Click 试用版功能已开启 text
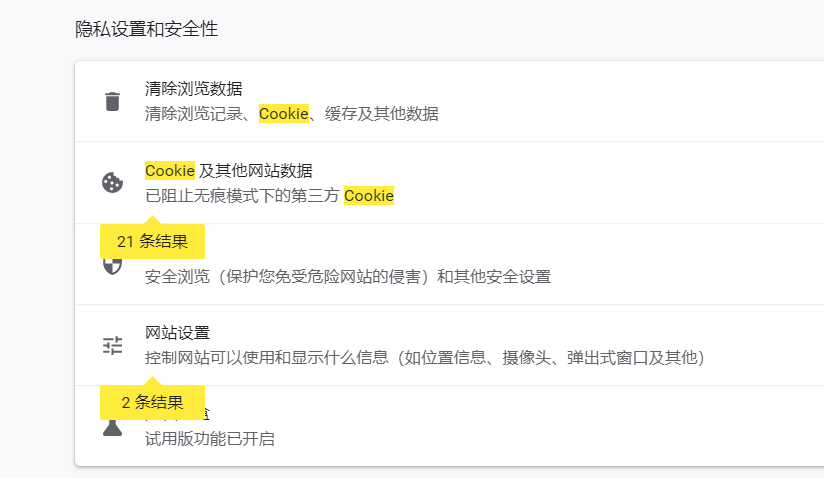Viewport: 824px width, 478px height. pyautogui.click(x=209, y=438)
